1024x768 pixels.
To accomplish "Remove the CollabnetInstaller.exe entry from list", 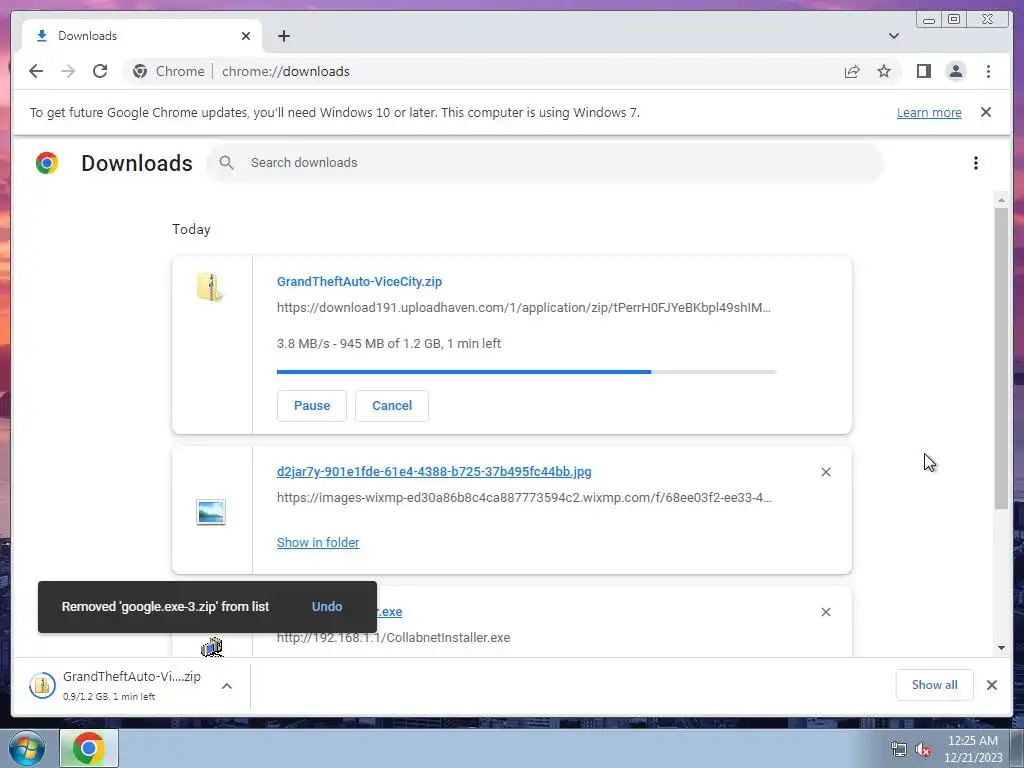I will point(826,612).
